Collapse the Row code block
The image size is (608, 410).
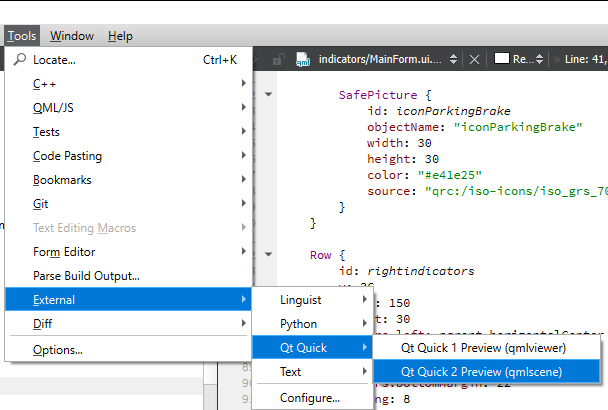point(269,255)
